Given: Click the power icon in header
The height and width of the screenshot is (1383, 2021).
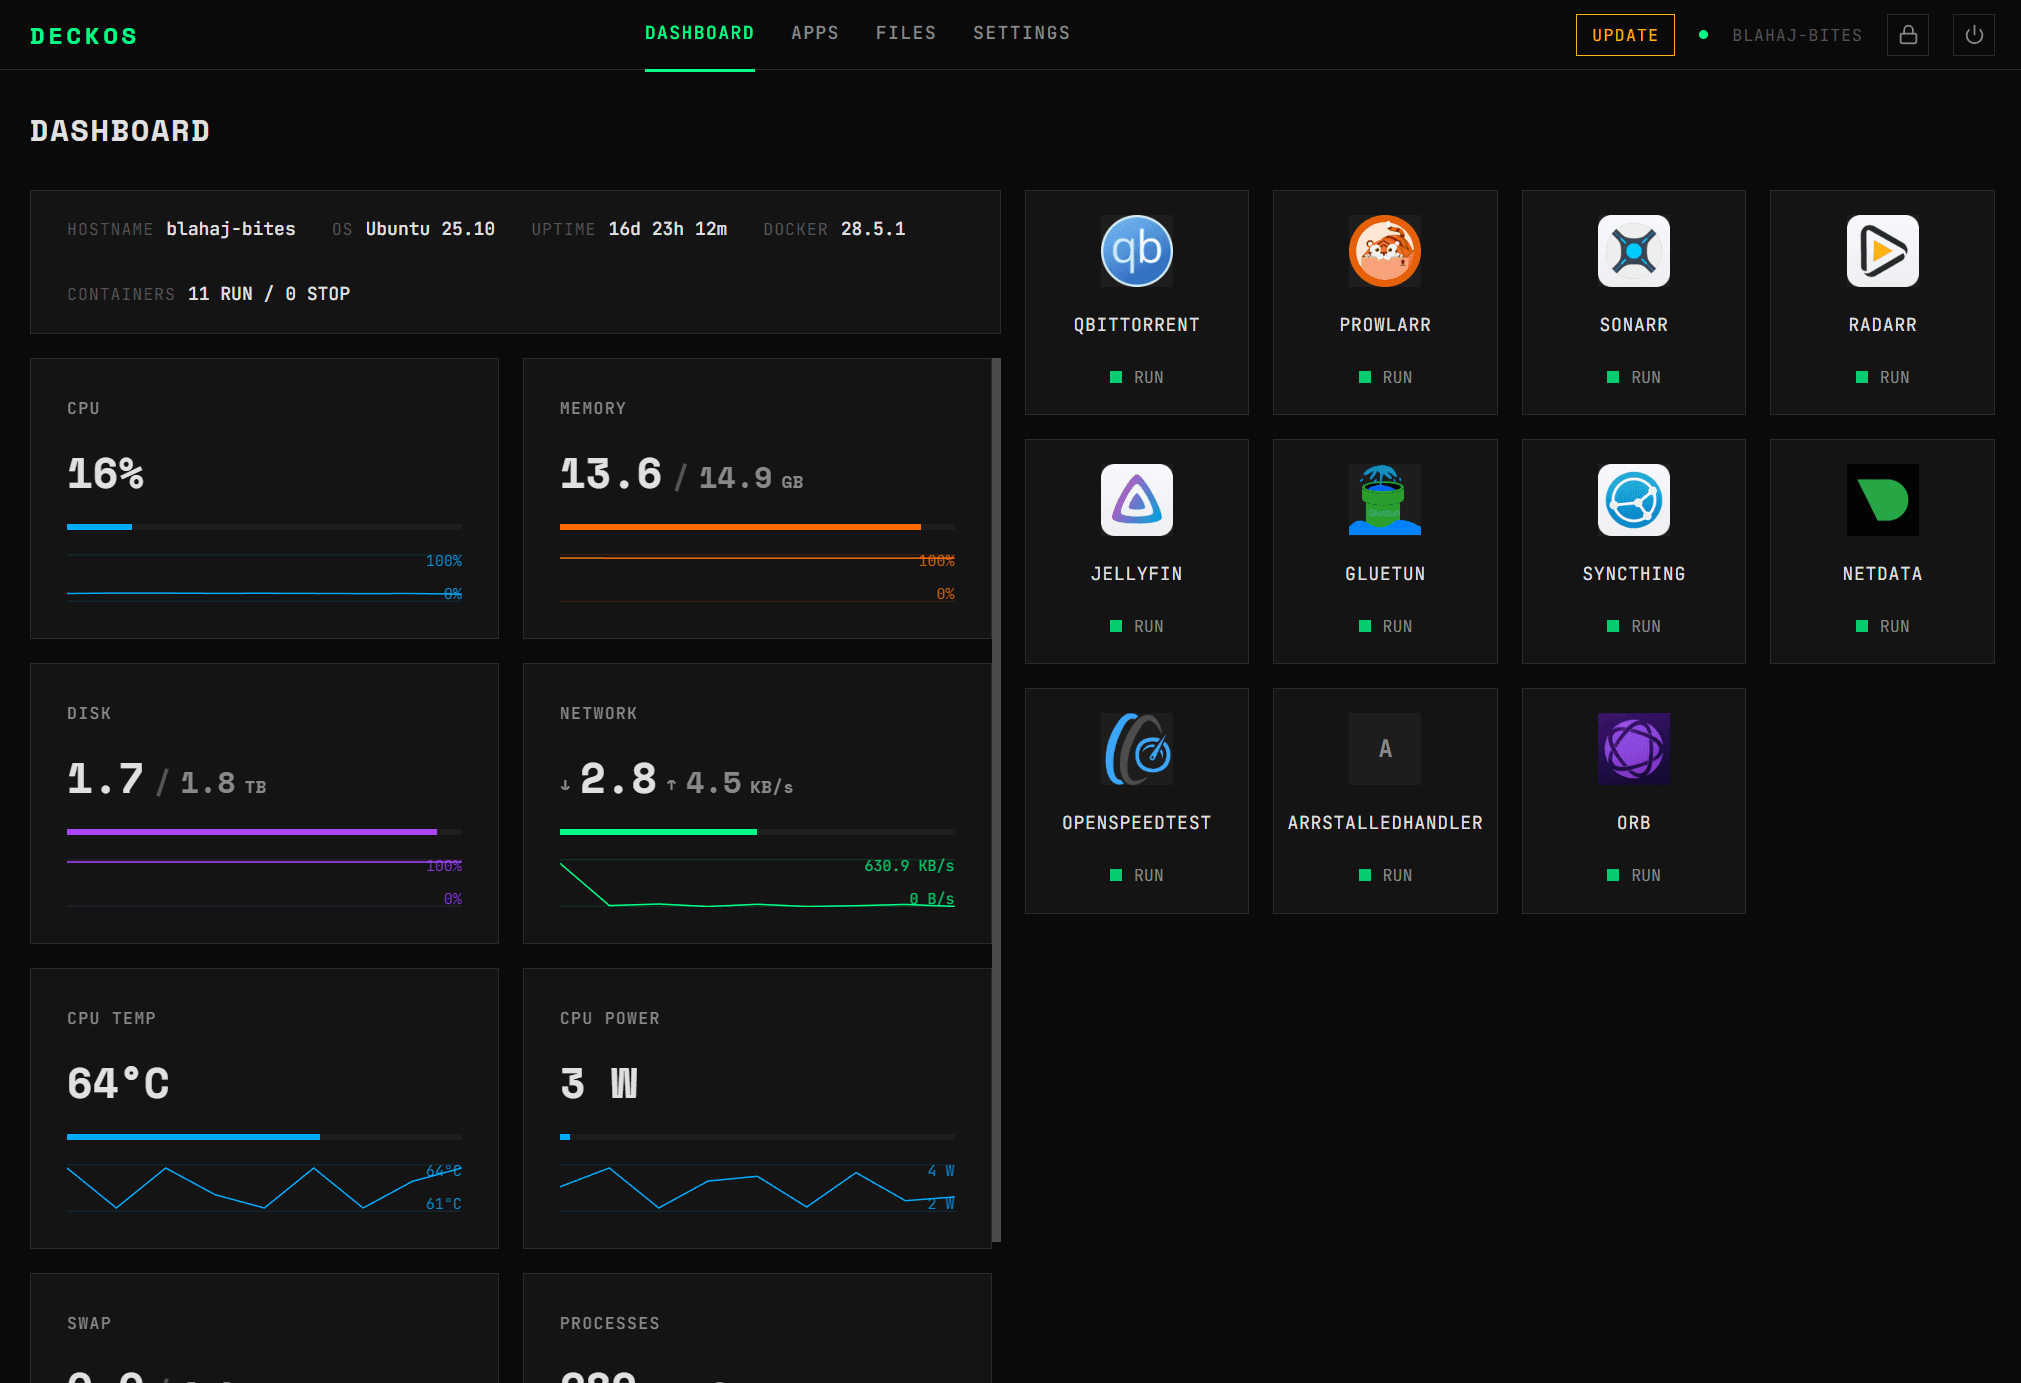Looking at the screenshot, I should (1974, 35).
